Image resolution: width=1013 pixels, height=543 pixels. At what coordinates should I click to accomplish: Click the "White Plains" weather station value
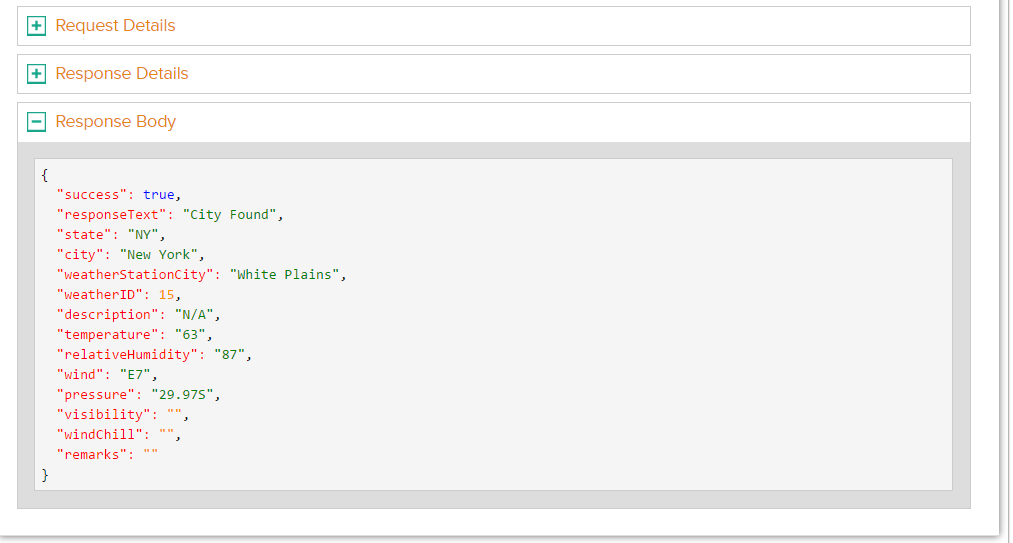[x=286, y=275]
